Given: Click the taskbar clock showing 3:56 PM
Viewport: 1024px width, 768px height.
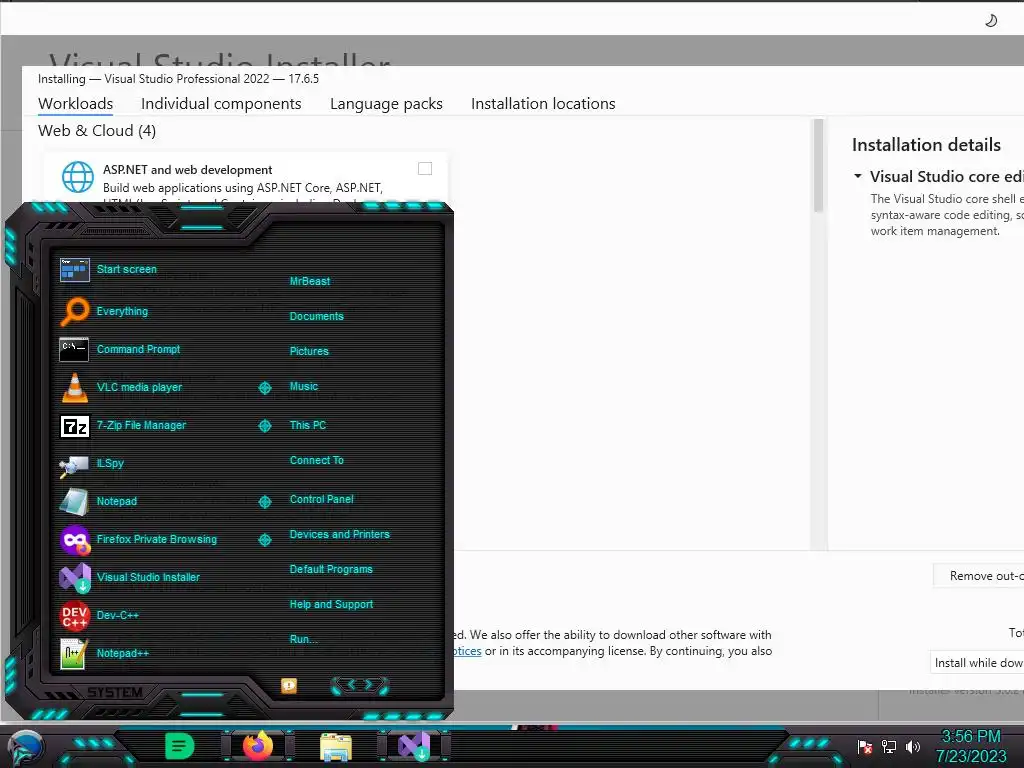Looking at the screenshot, I should pyautogui.click(x=970, y=737).
